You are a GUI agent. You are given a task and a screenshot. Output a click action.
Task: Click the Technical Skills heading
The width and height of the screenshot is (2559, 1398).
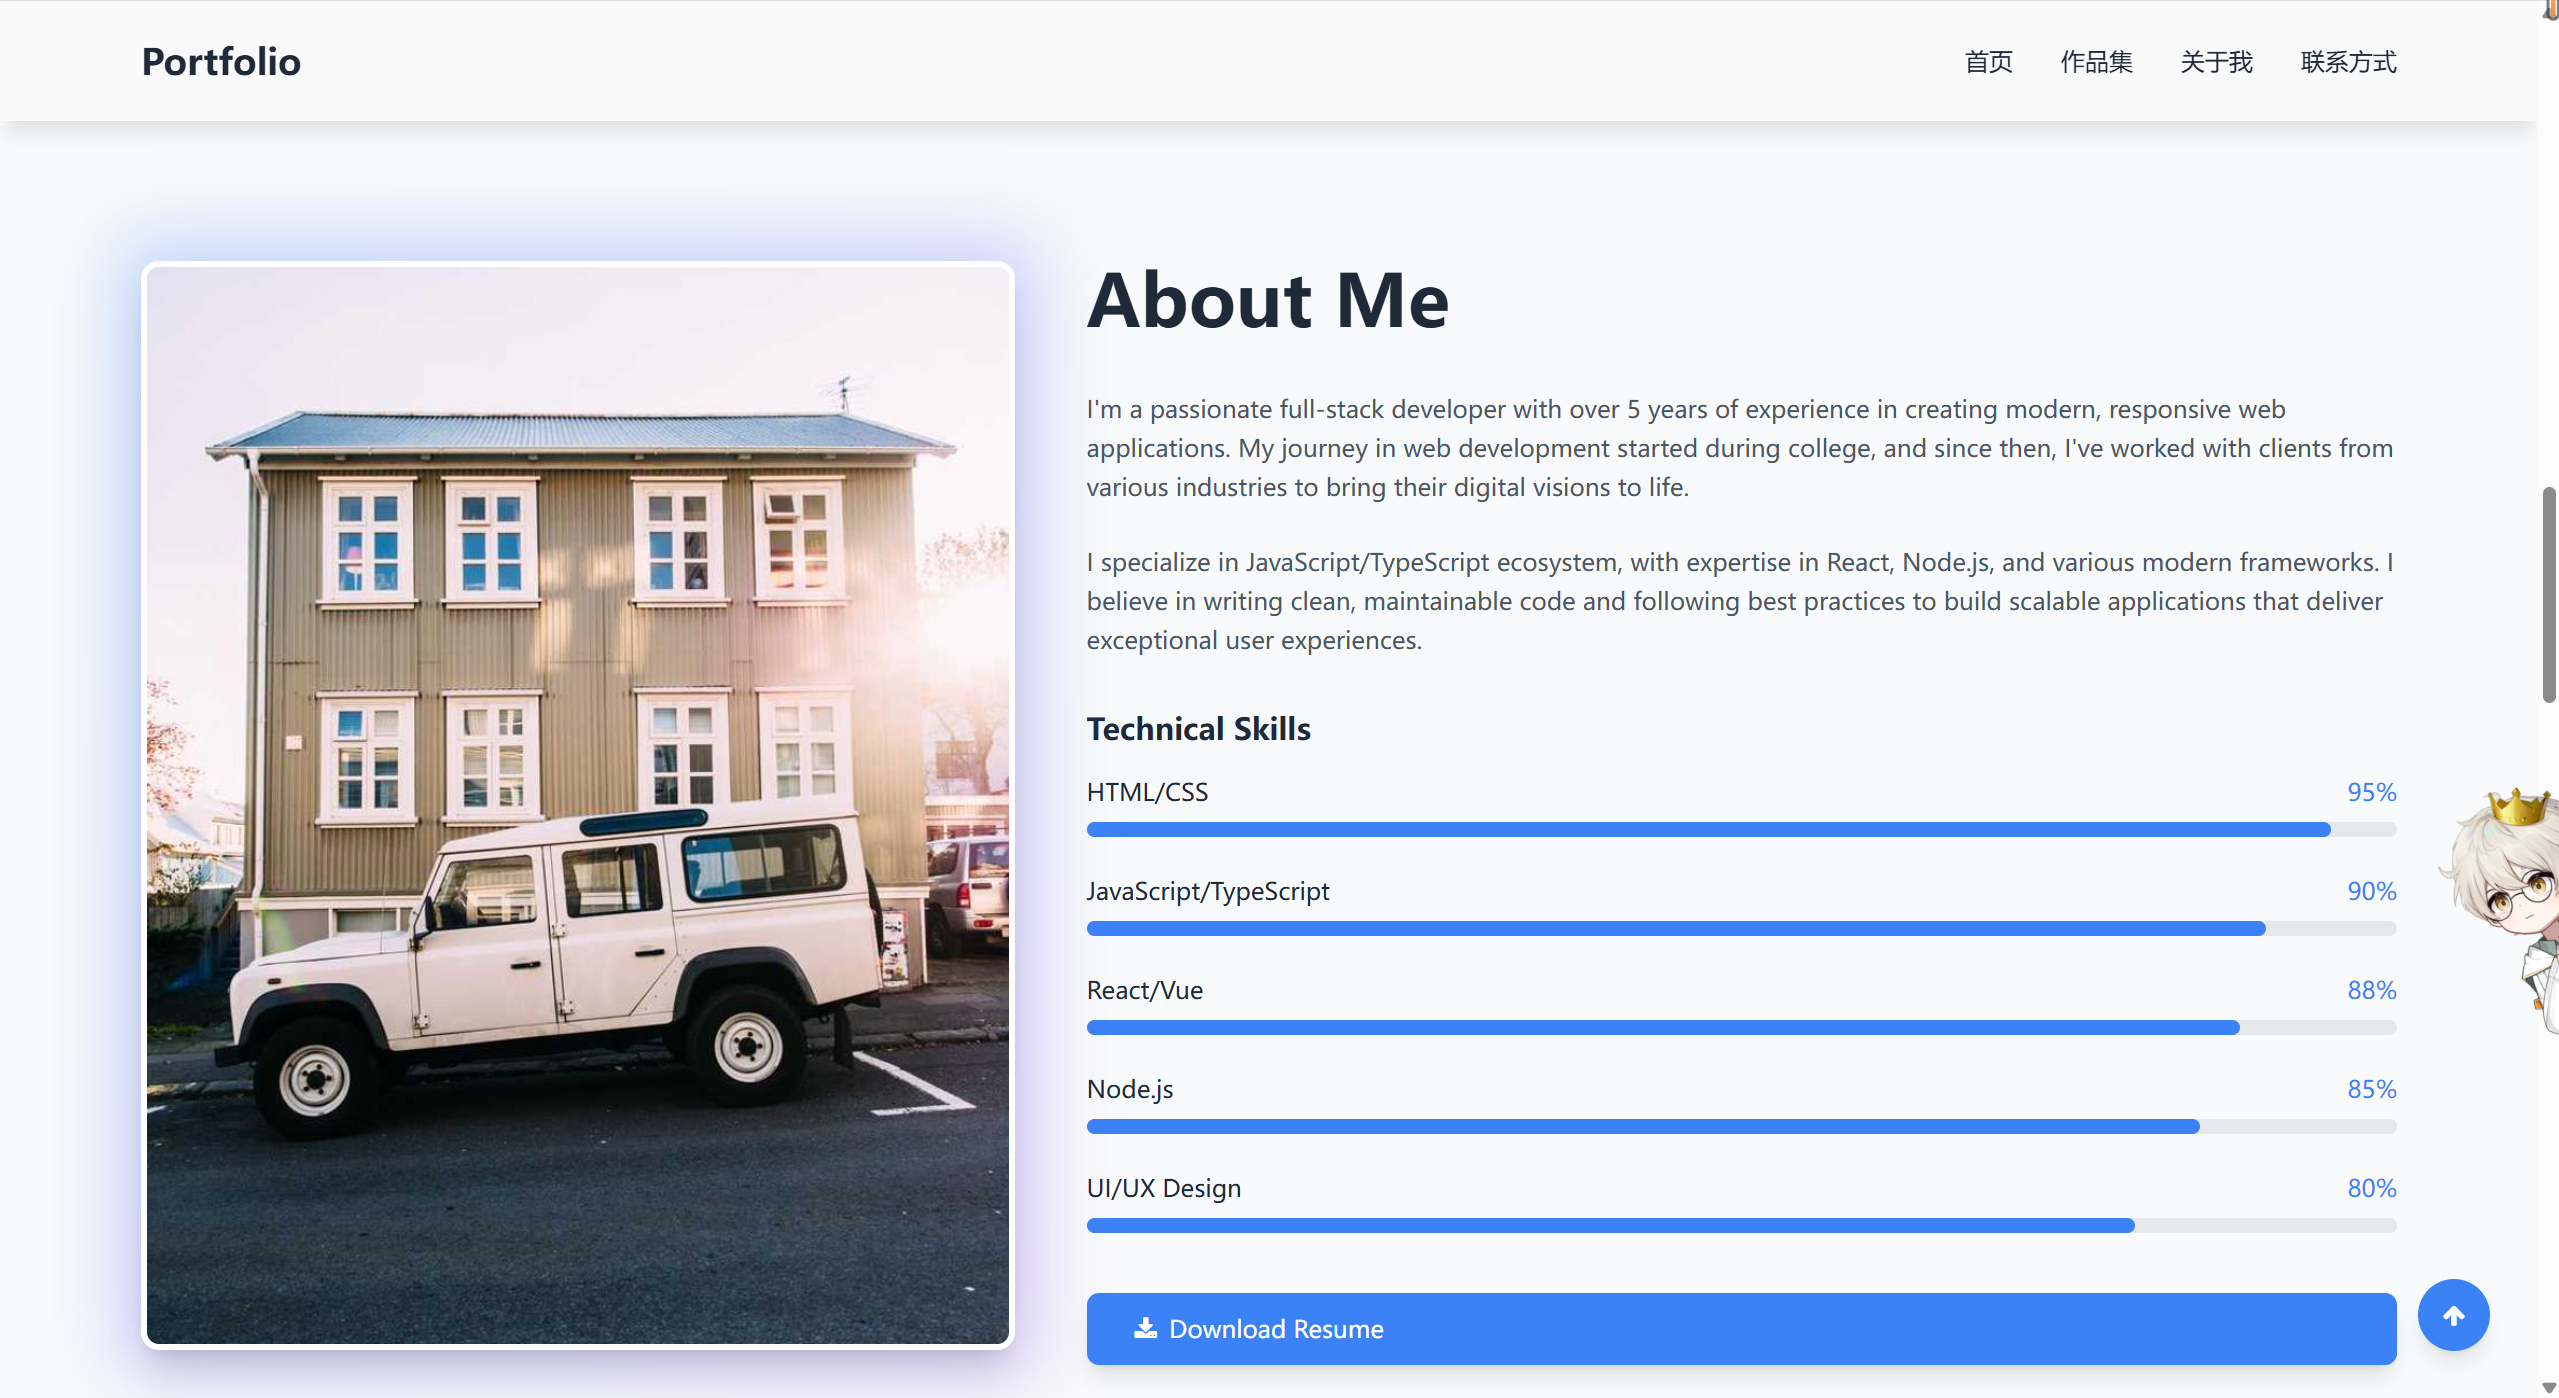click(1198, 729)
